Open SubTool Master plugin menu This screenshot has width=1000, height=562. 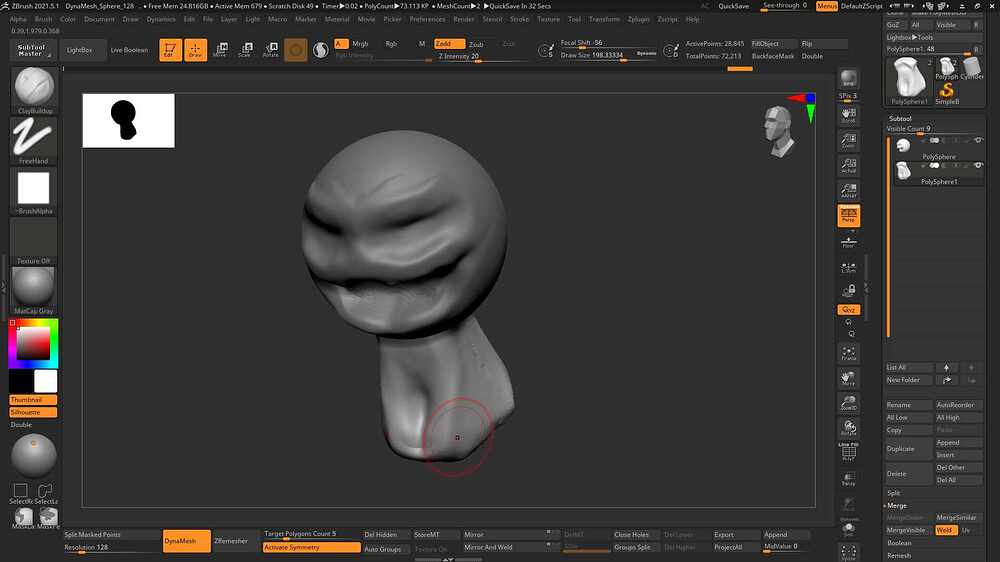tap(32, 50)
